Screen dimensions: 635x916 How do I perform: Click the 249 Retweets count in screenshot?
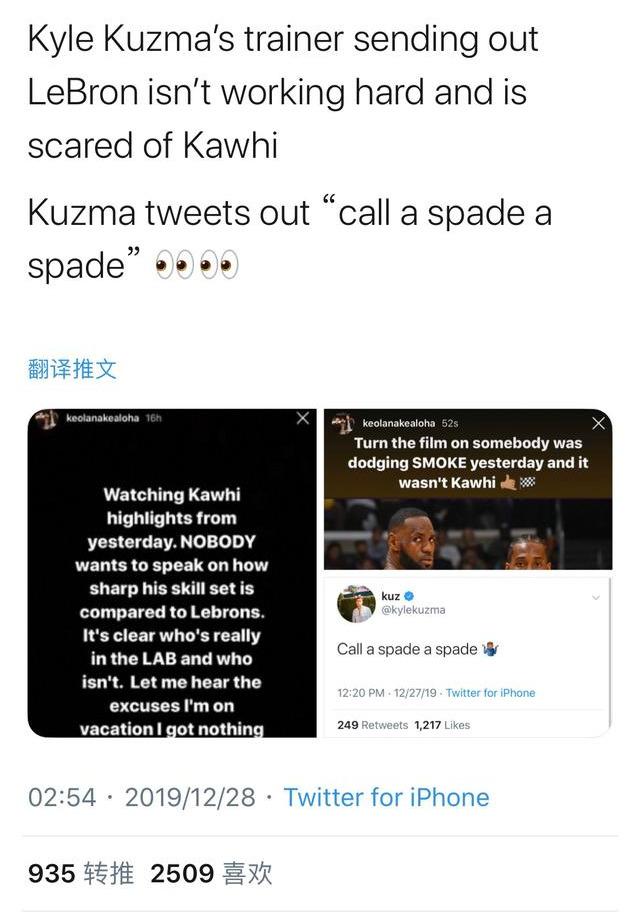pos(372,725)
